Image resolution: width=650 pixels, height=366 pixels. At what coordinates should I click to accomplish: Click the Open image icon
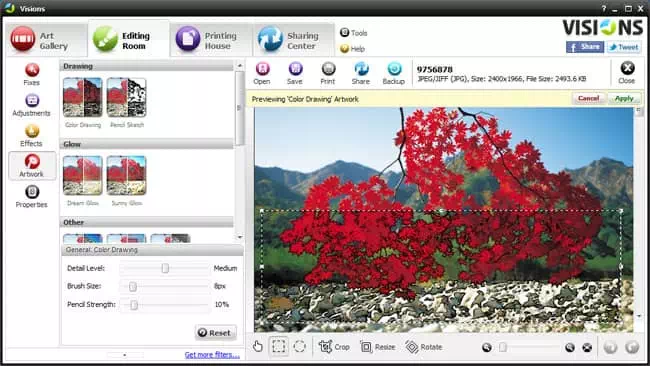pos(262,73)
